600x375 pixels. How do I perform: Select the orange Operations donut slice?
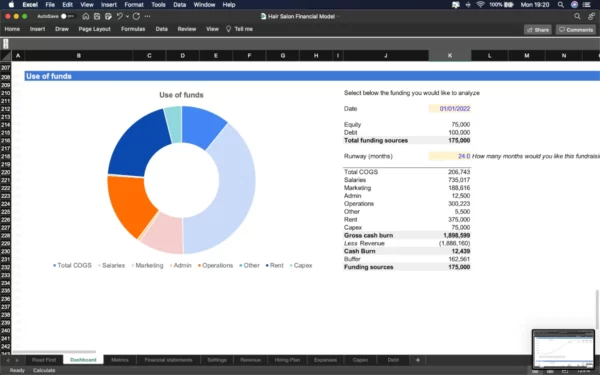point(129,204)
